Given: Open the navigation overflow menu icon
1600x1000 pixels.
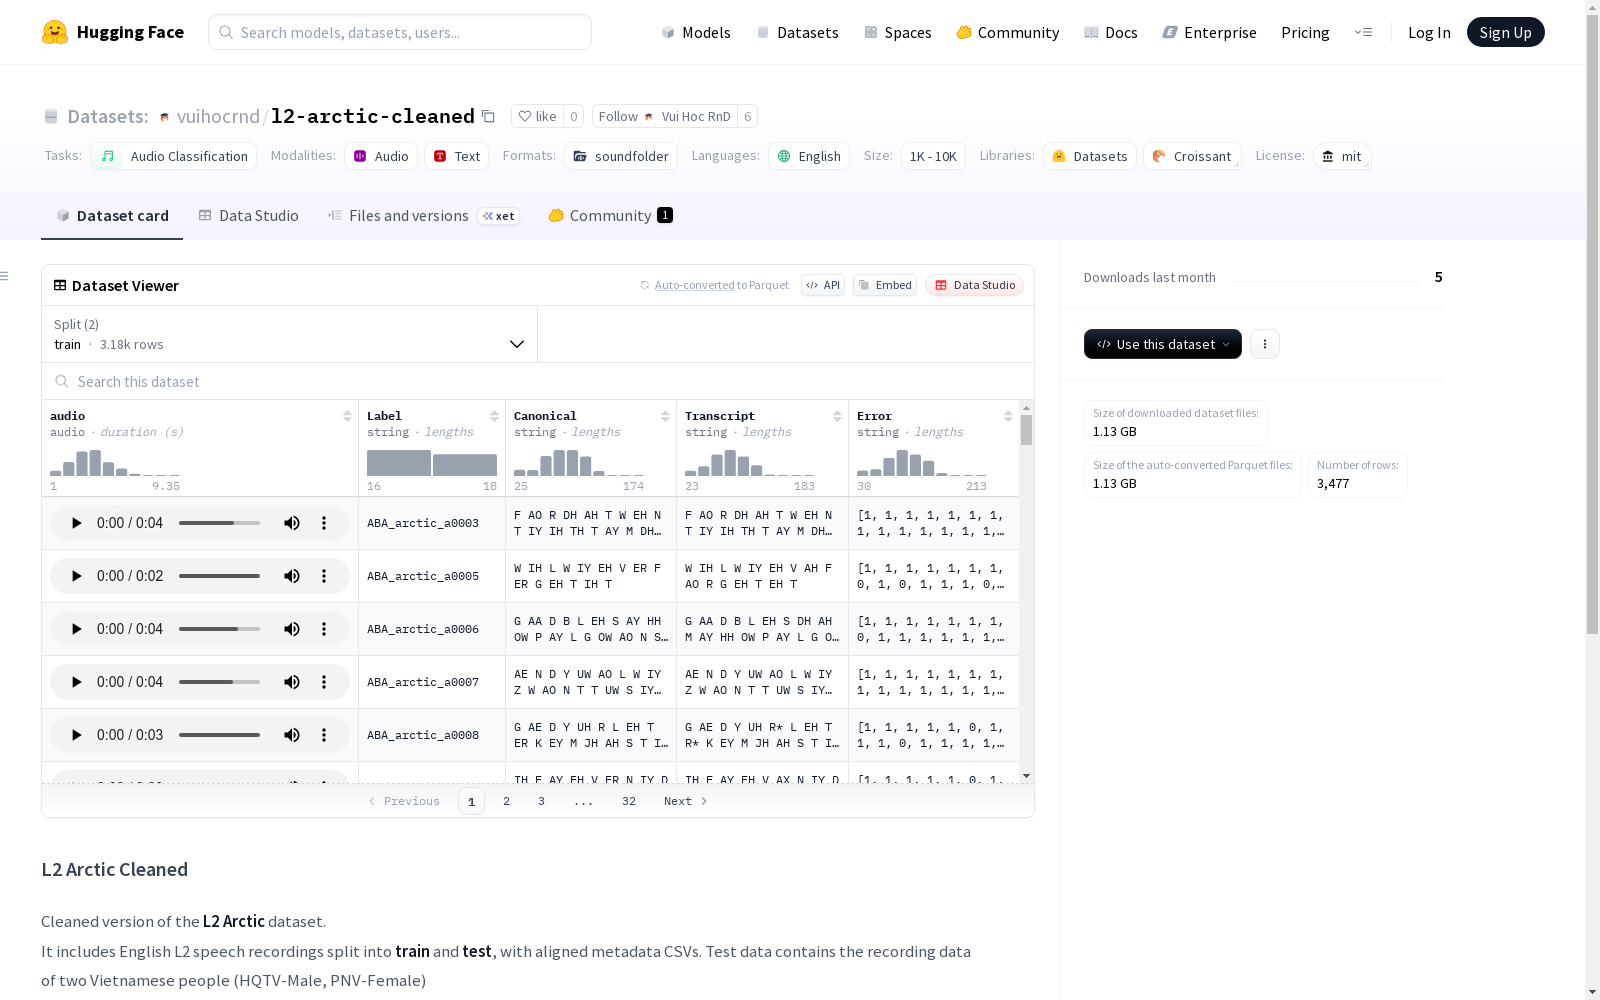Looking at the screenshot, I should [1363, 32].
